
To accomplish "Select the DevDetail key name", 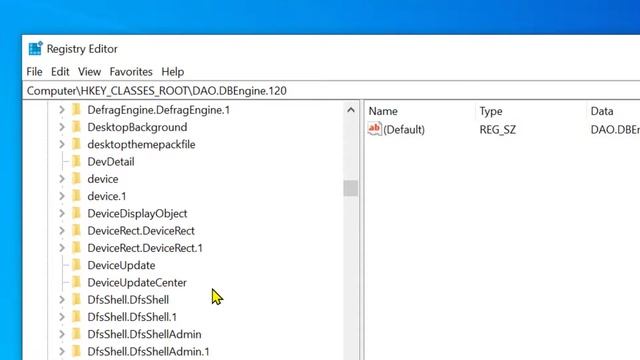I will (x=111, y=162).
